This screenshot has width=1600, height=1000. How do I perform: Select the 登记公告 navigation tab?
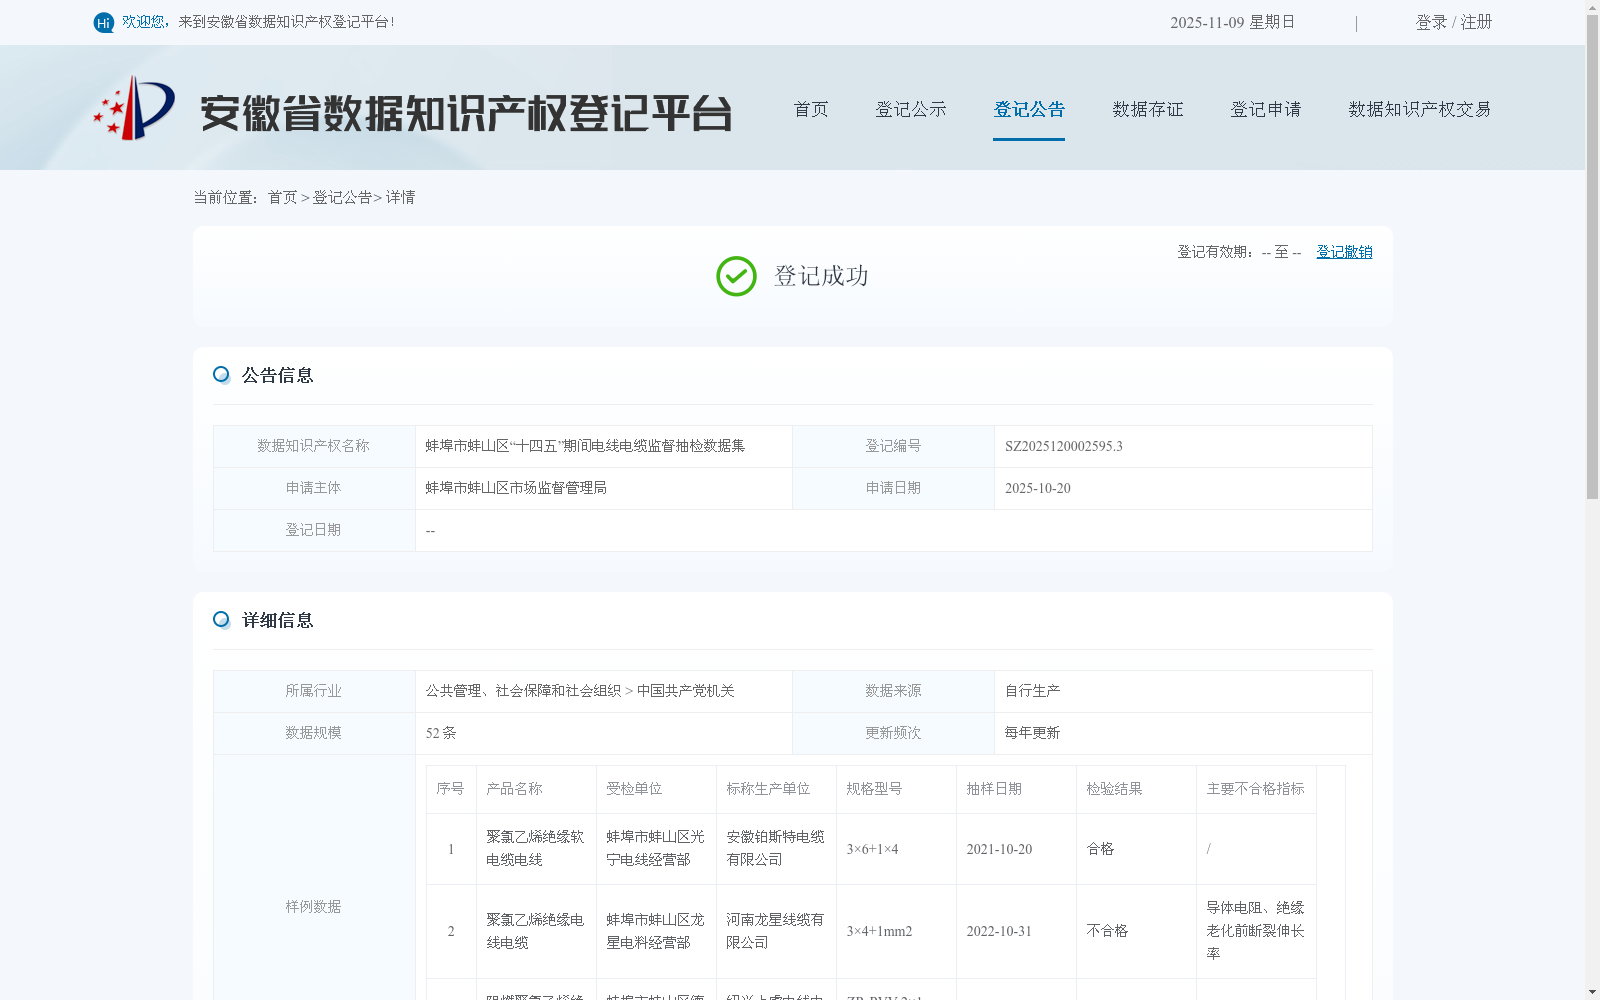pyautogui.click(x=1029, y=109)
